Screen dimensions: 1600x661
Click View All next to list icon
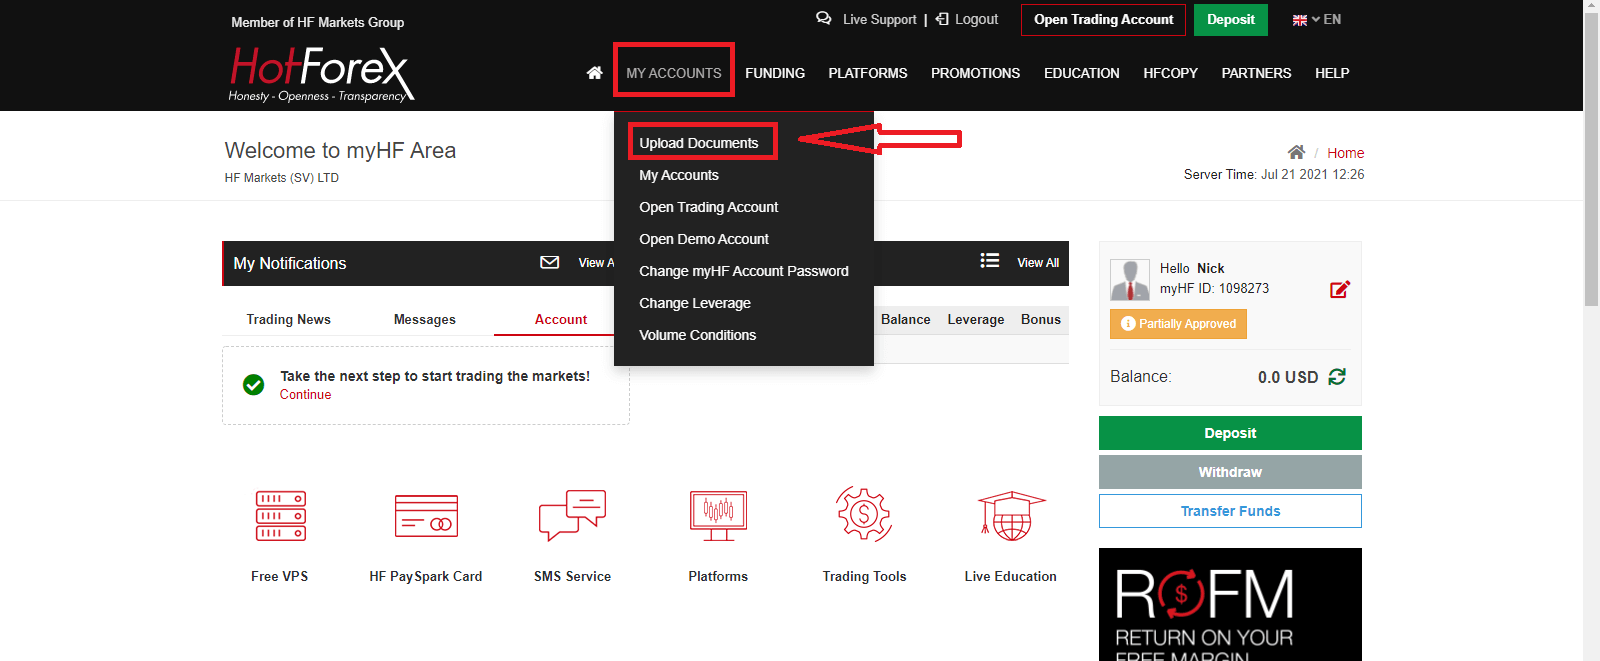coord(1038,262)
